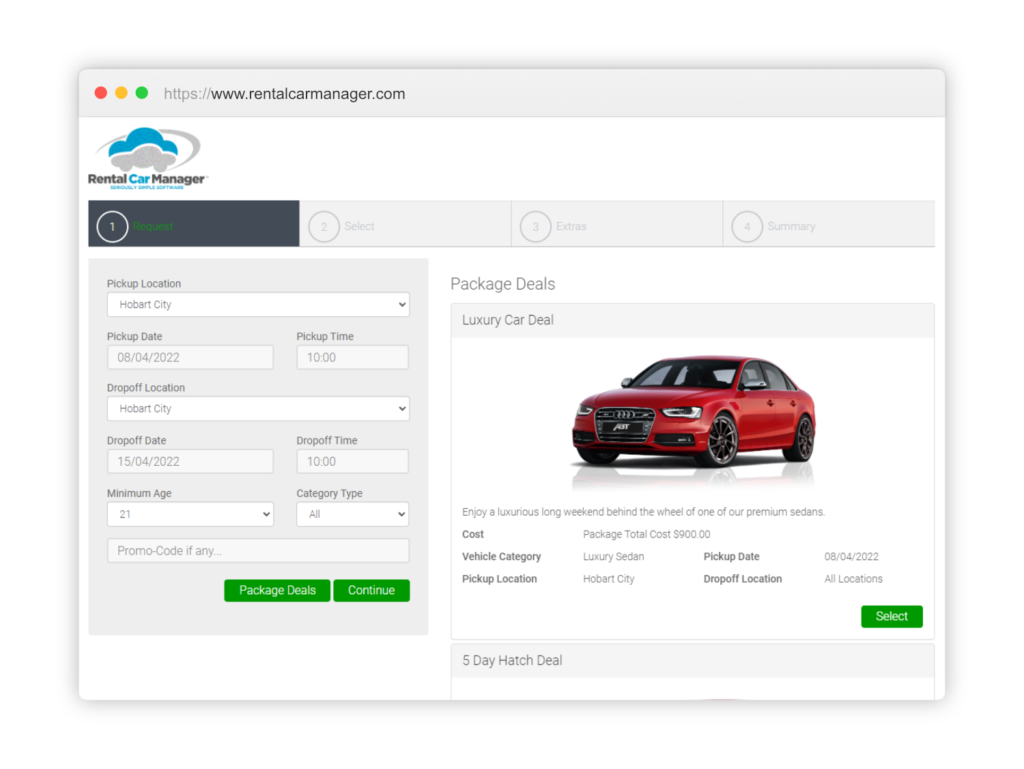This screenshot has height=769, width=1024.
Task: Click the Pickup Time field
Action: point(353,358)
